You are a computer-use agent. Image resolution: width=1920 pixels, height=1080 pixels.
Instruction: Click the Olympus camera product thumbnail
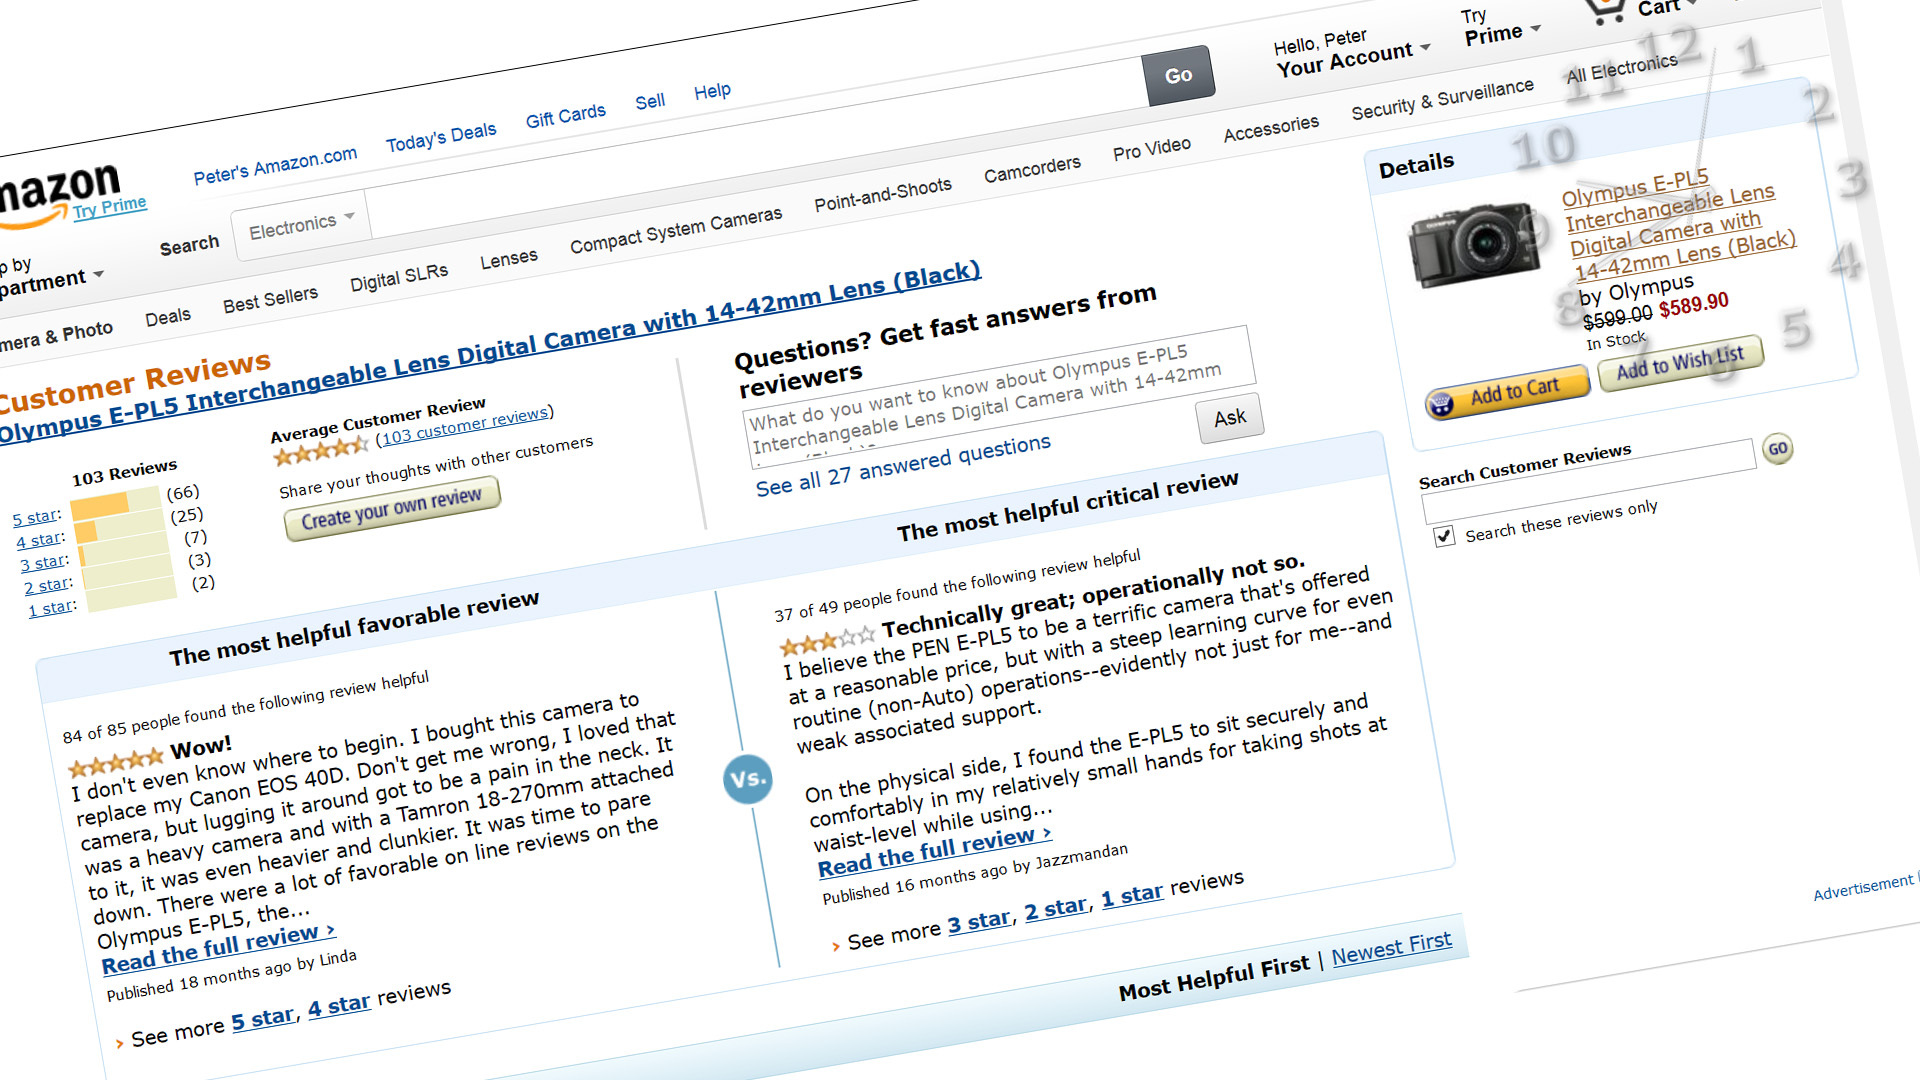(1475, 245)
